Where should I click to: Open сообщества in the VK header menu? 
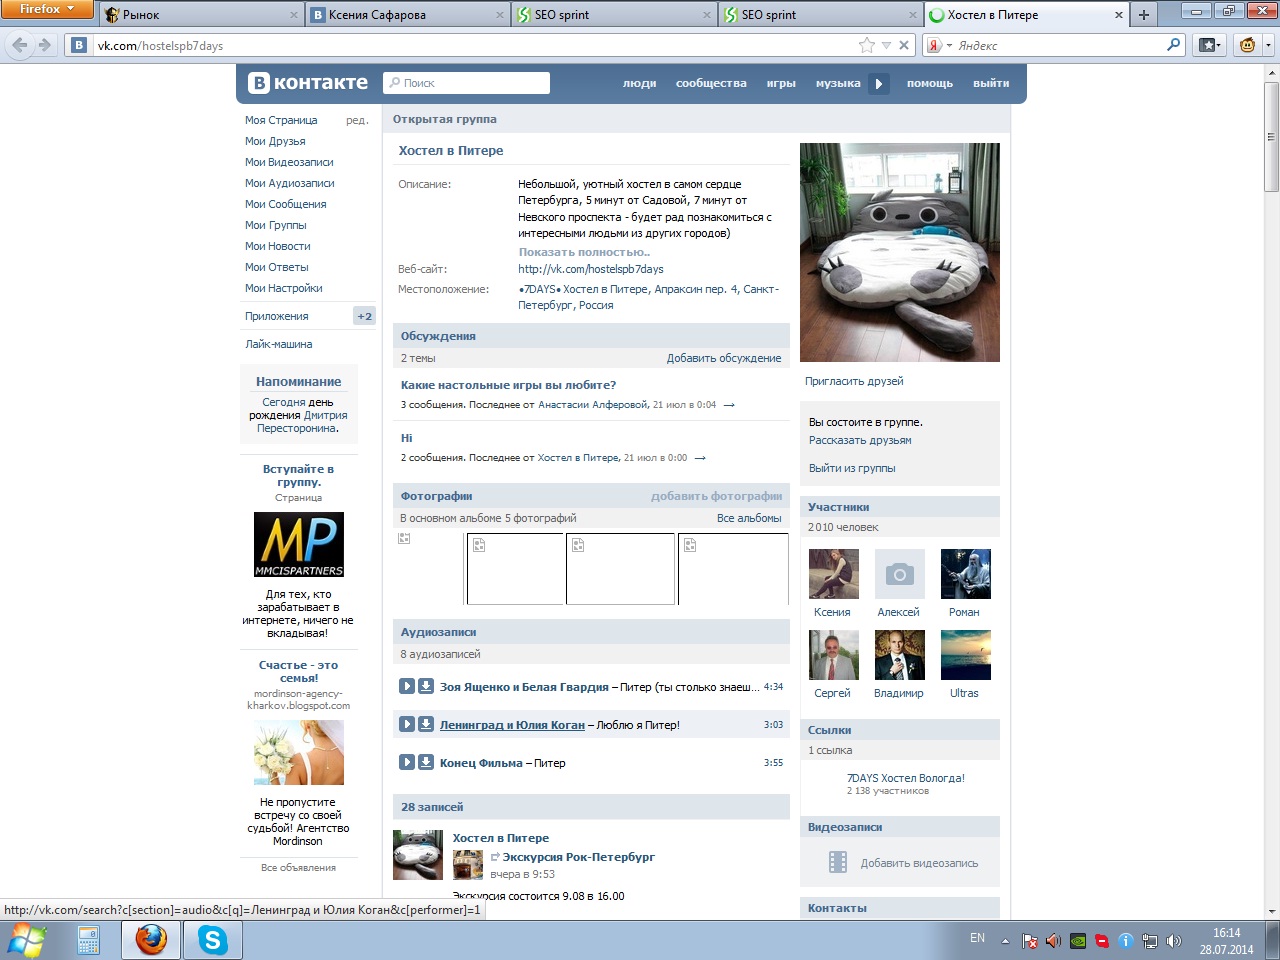(711, 84)
